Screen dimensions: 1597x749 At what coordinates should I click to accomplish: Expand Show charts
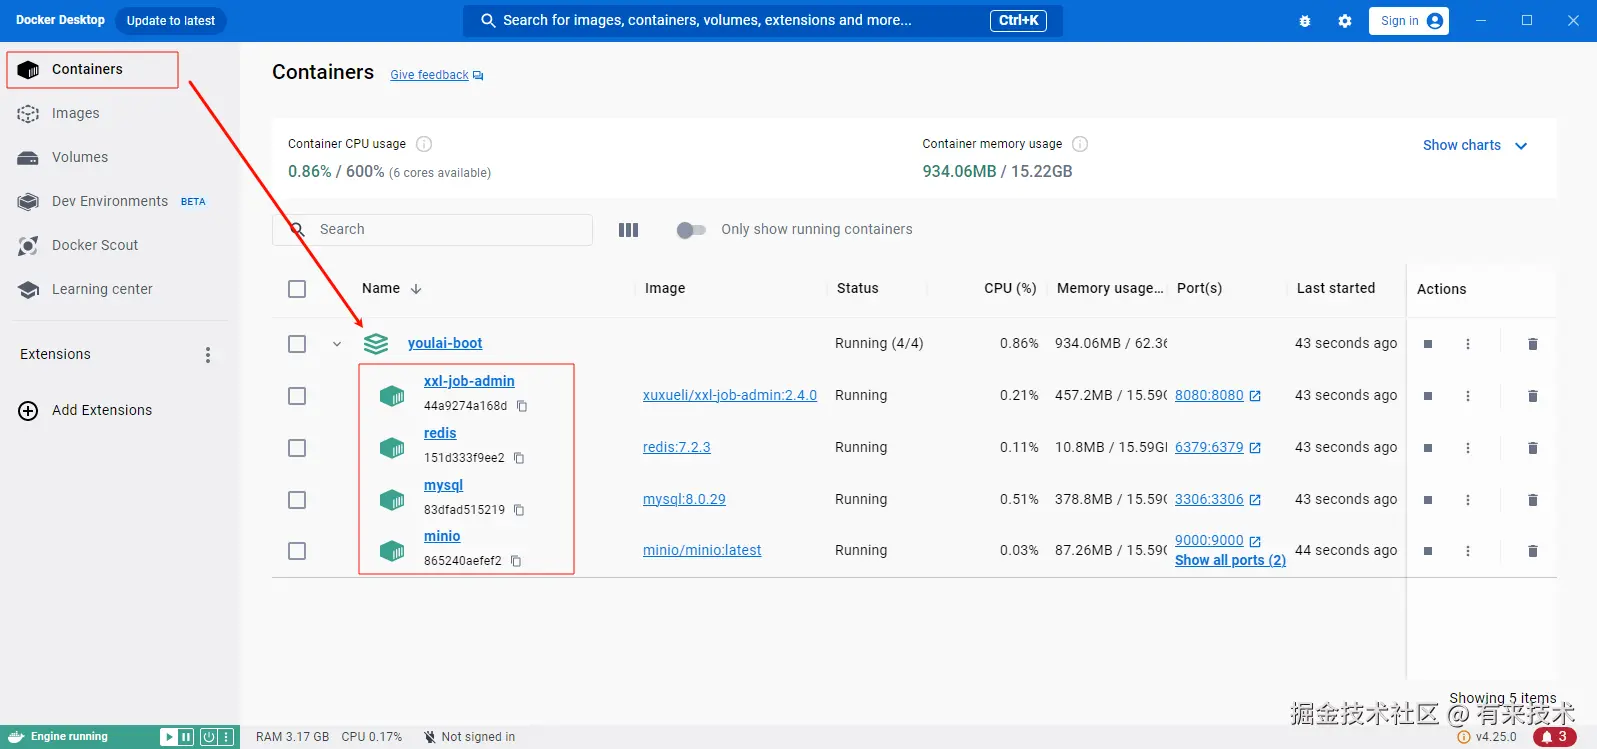tap(1475, 145)
